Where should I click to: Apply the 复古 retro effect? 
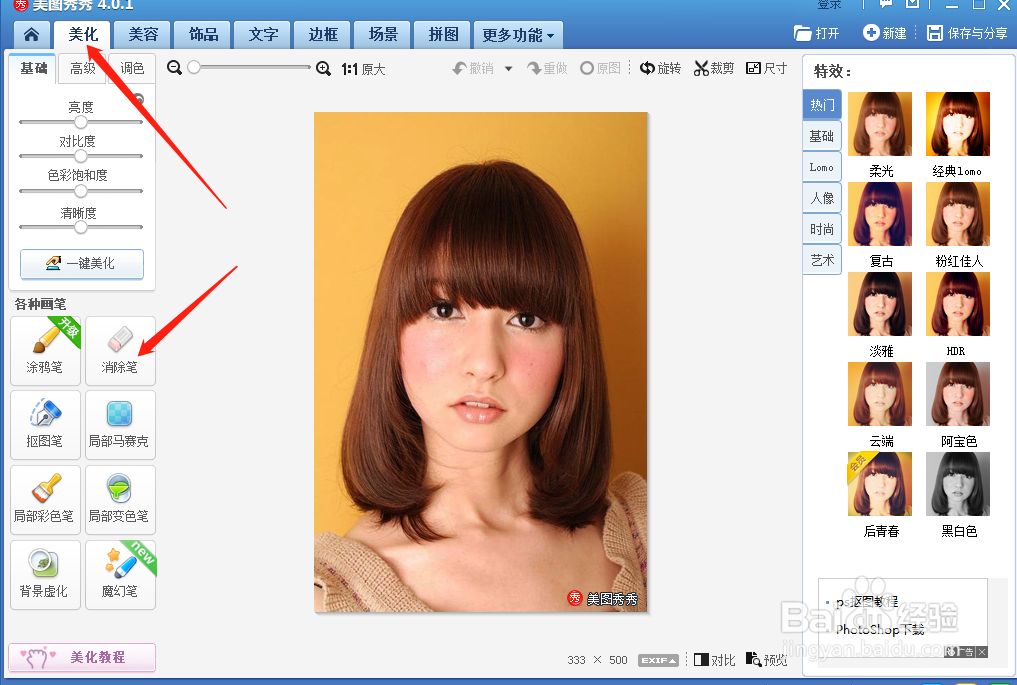(x=880, y=214)
